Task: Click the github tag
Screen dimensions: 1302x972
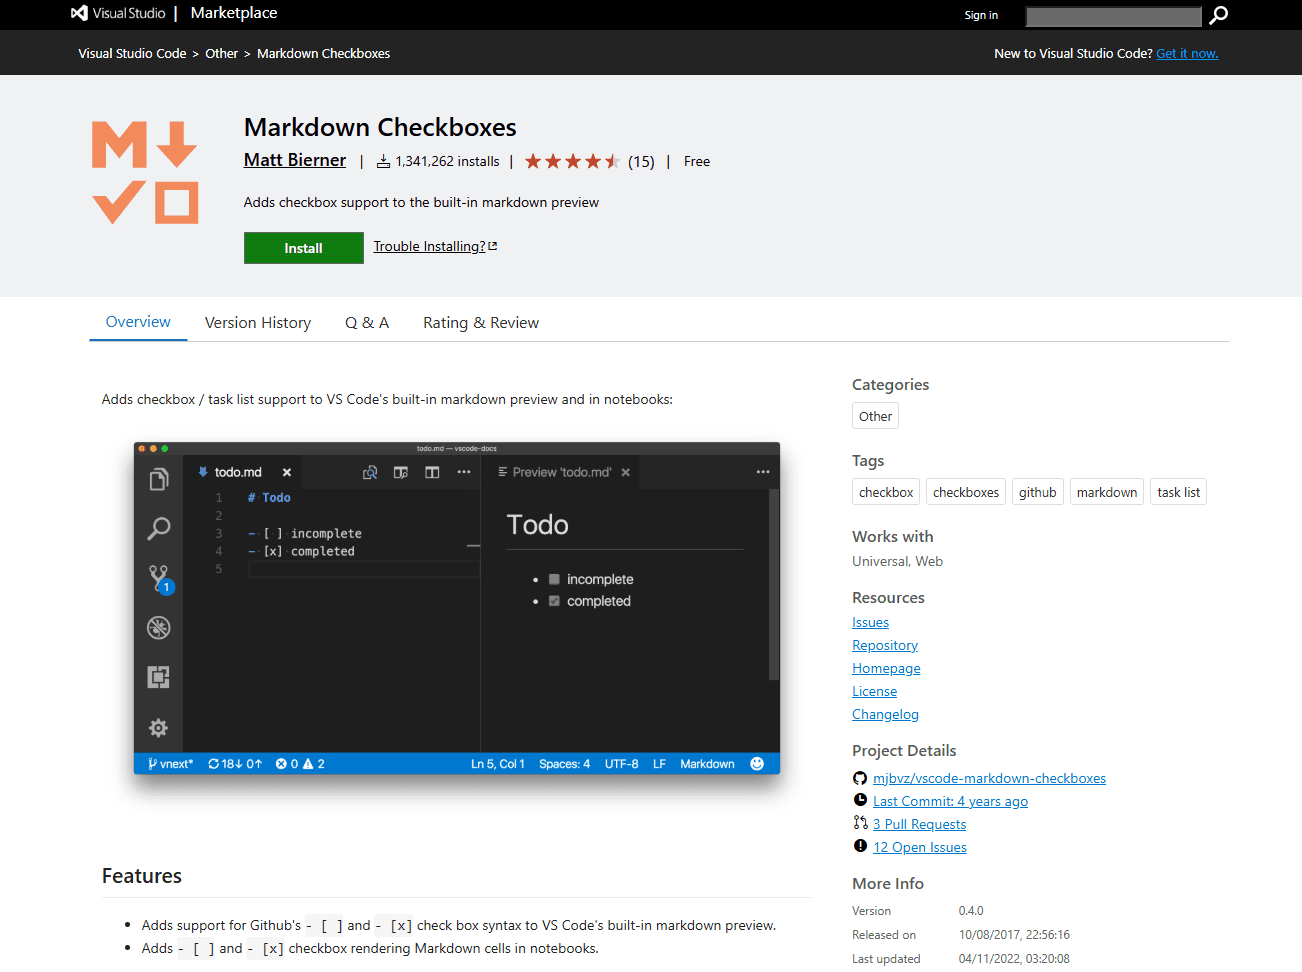Action: (1038, 492)
